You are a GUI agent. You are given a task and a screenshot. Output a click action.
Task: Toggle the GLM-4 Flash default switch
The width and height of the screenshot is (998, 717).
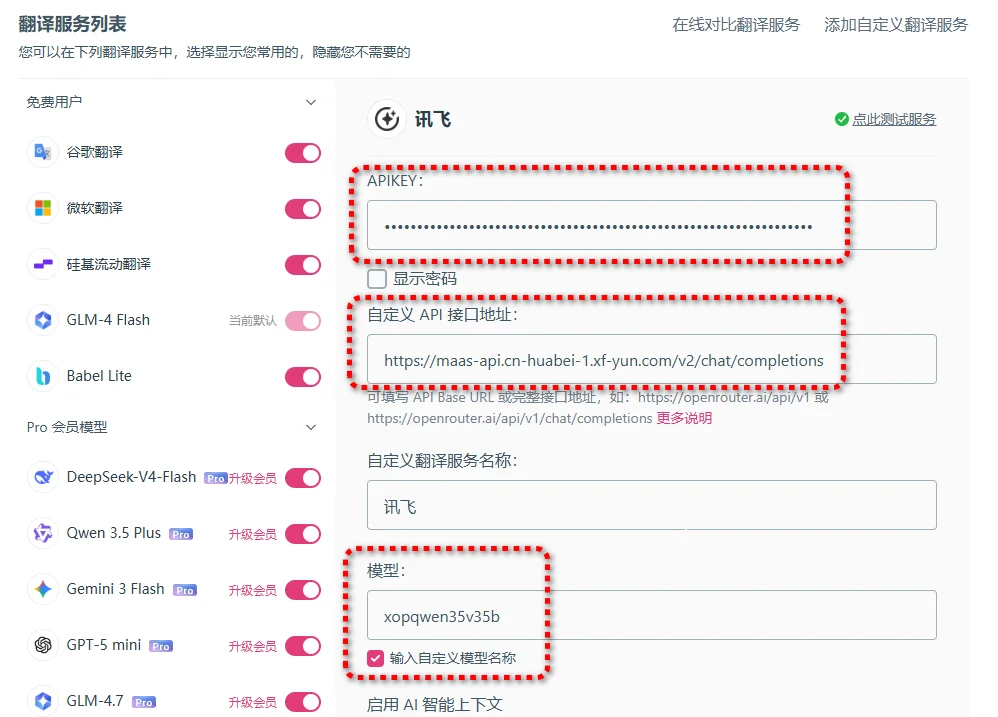pos(303,321)
